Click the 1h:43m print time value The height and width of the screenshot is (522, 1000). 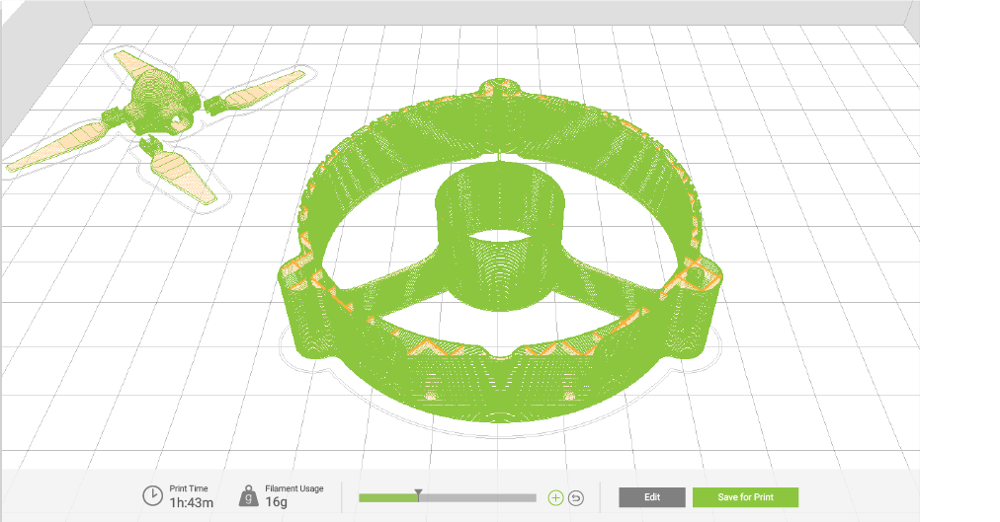point(191,502)
